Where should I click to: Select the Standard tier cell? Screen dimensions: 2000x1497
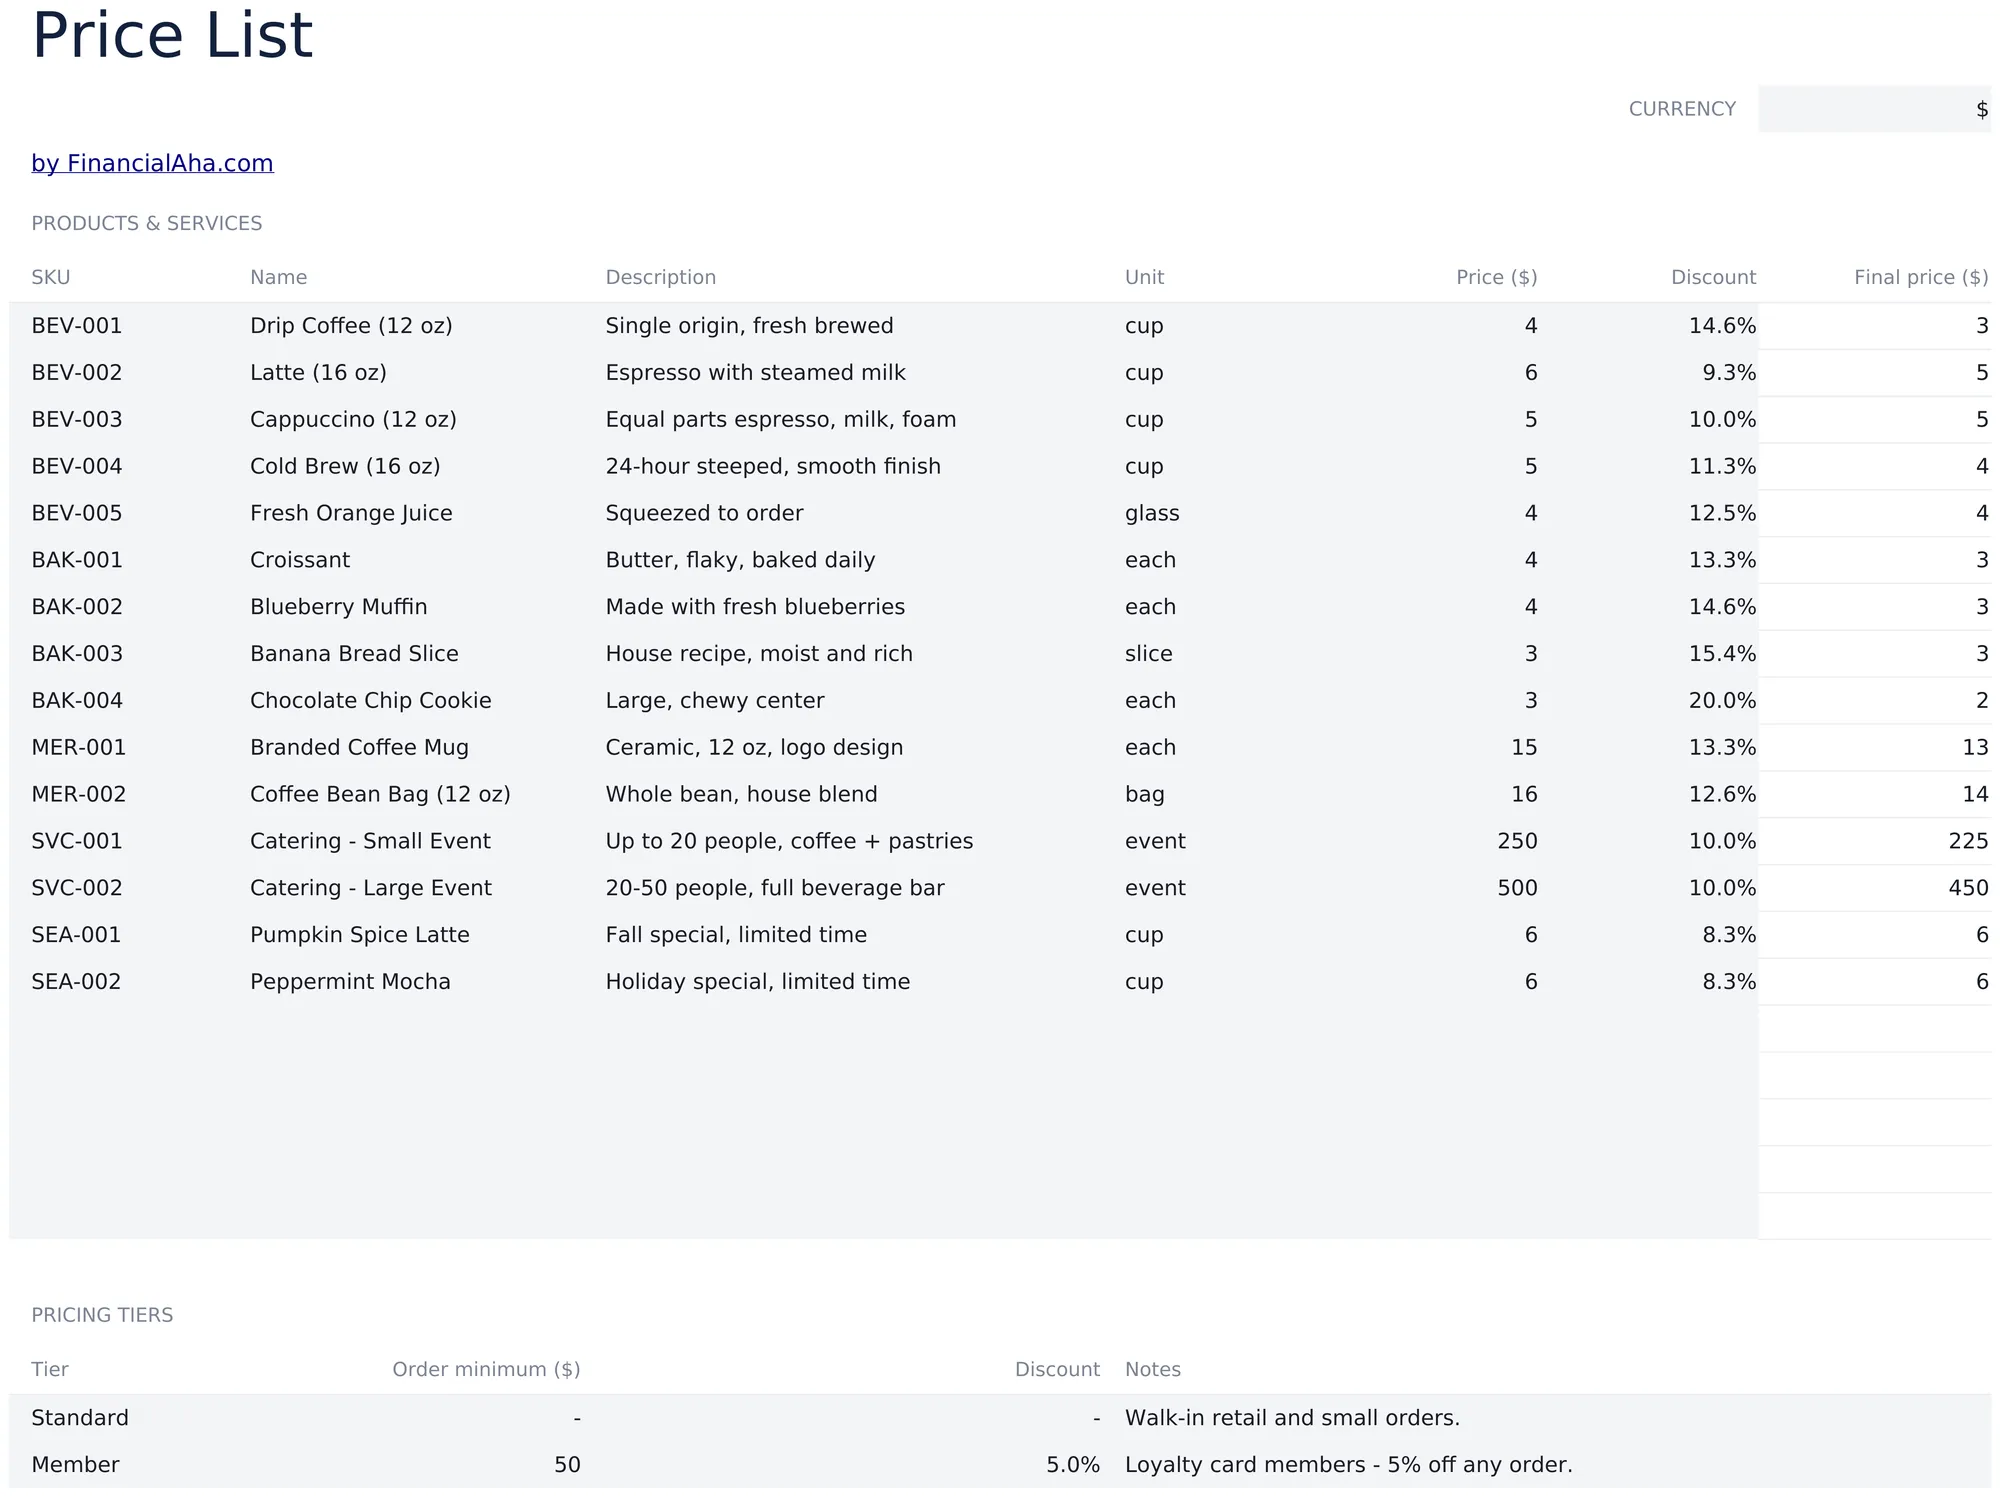[x=80, y=1418]
